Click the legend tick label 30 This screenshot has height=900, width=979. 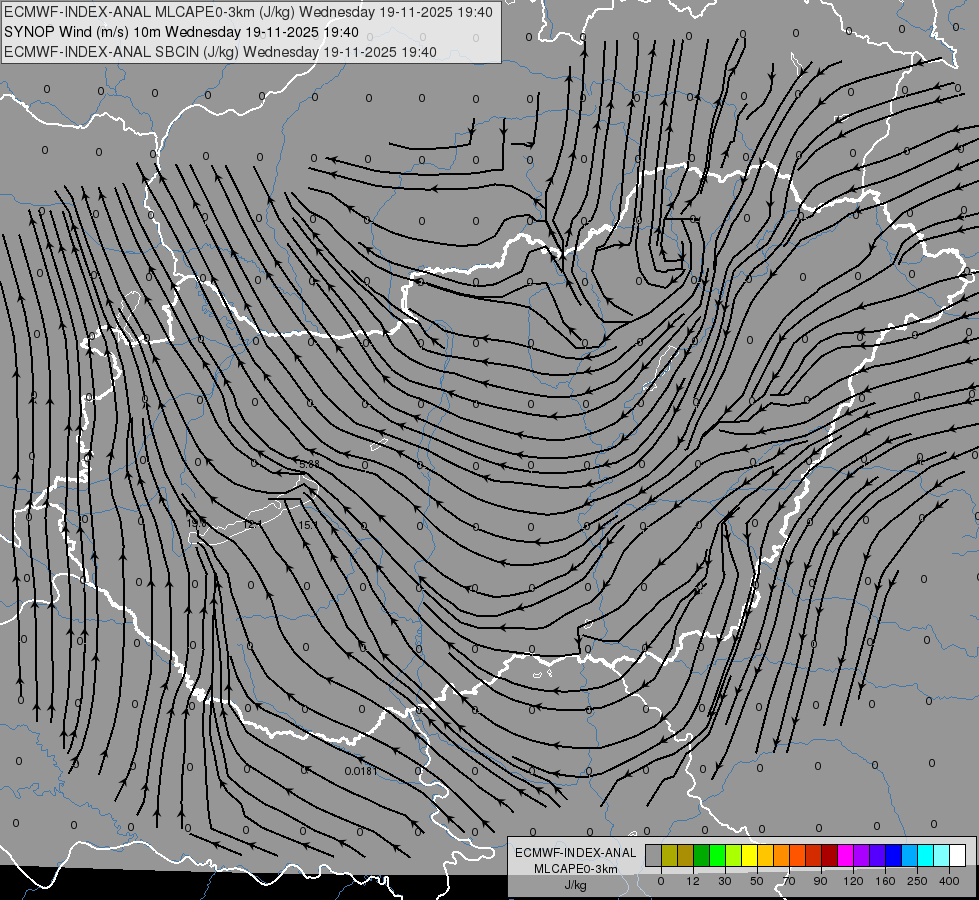click(x=725, y=881)
